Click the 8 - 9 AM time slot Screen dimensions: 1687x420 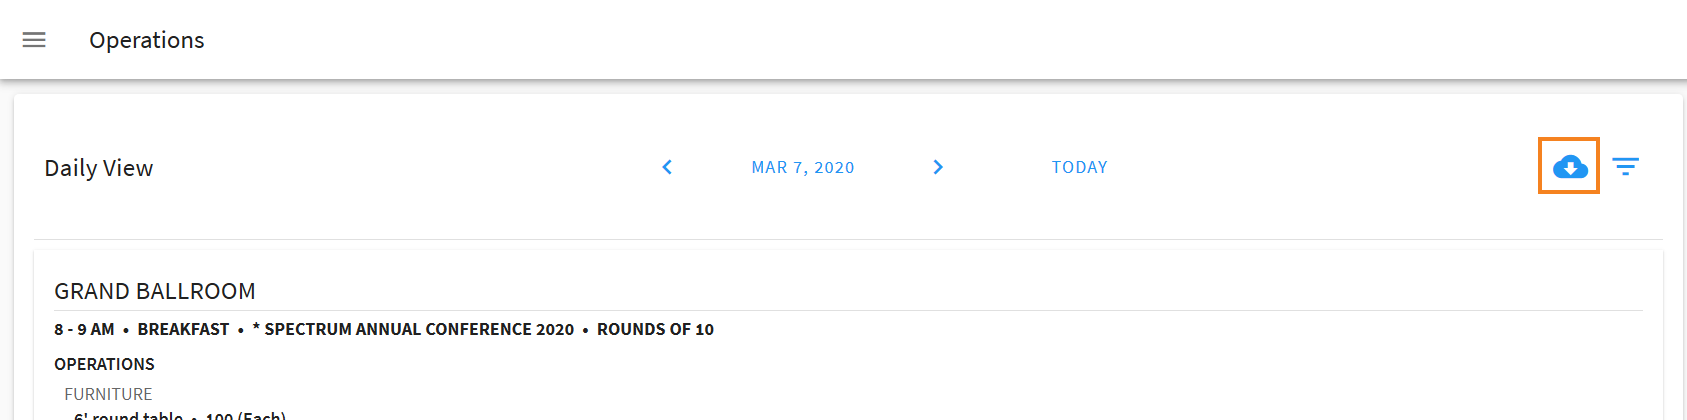tap(84, 330)
